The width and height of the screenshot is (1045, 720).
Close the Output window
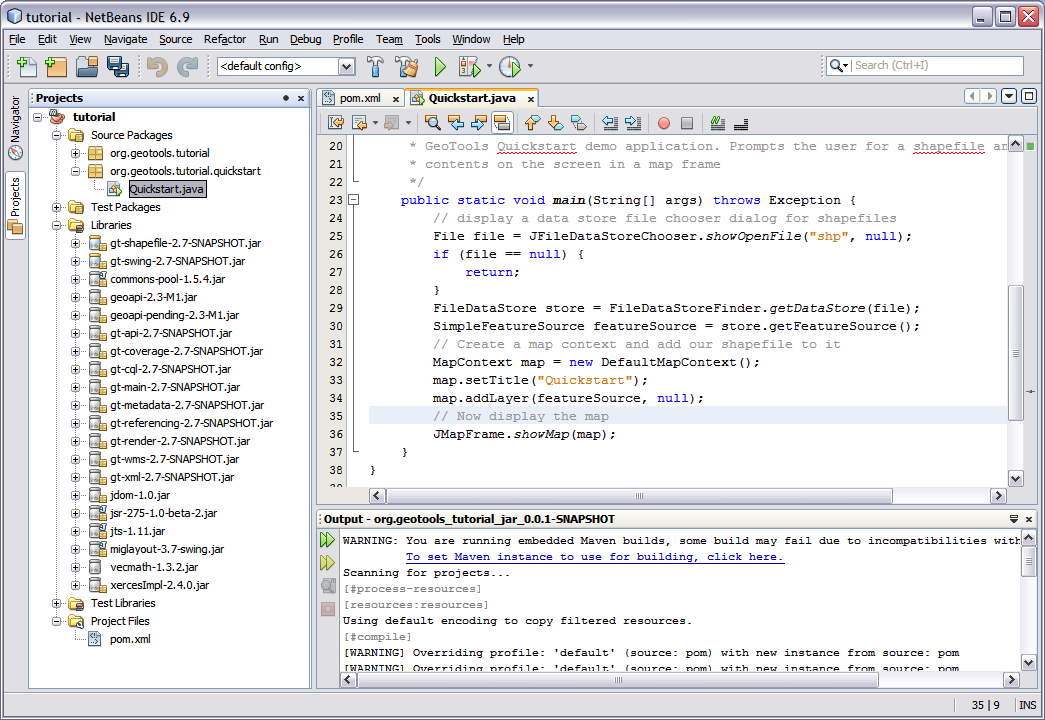click(1029, 519)
